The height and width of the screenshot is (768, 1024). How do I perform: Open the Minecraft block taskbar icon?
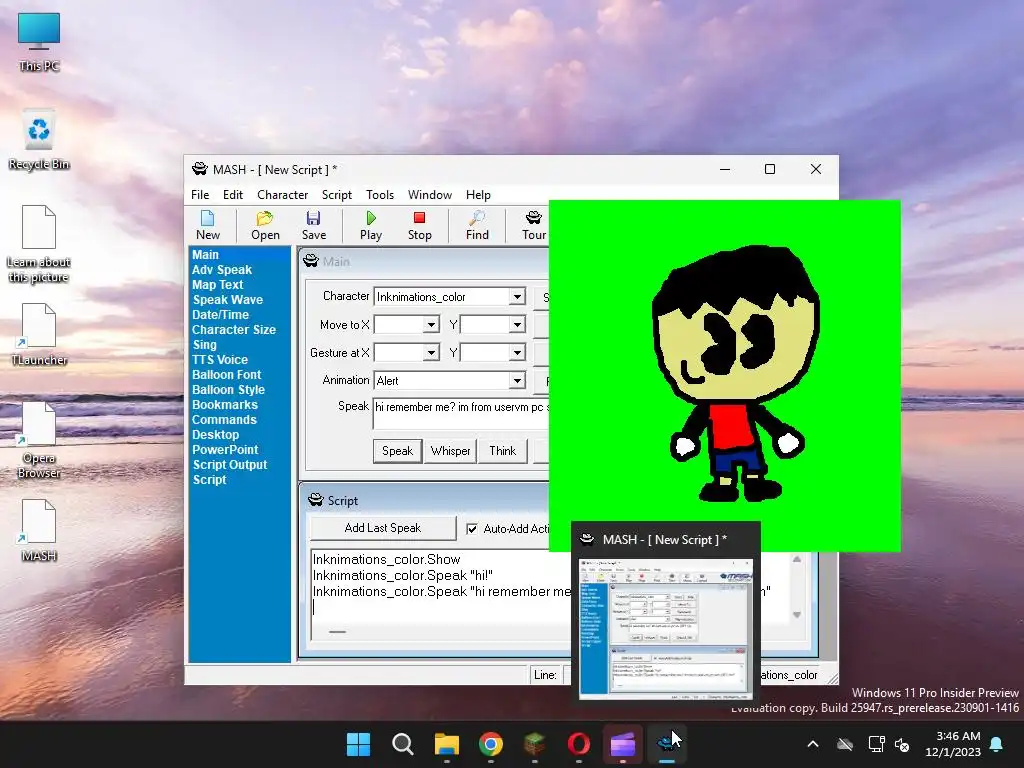pyautogui.click(x=535, y=744)
